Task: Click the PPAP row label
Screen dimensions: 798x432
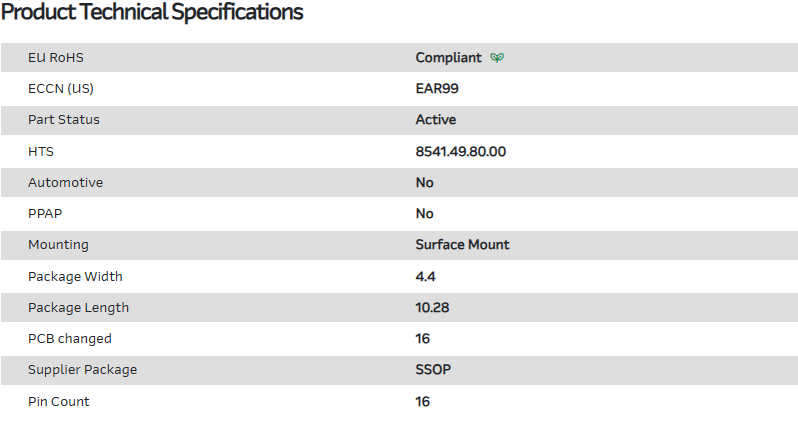Action: click(45, 214)
